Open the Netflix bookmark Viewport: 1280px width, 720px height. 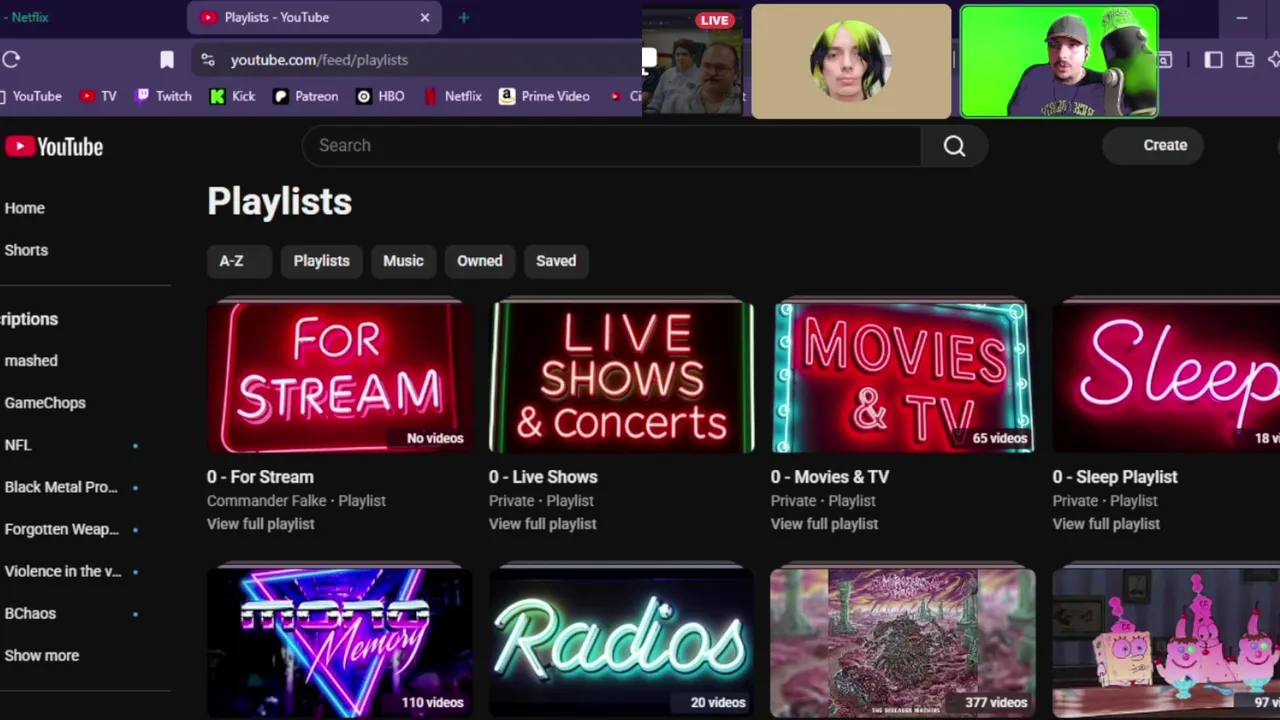452,96
